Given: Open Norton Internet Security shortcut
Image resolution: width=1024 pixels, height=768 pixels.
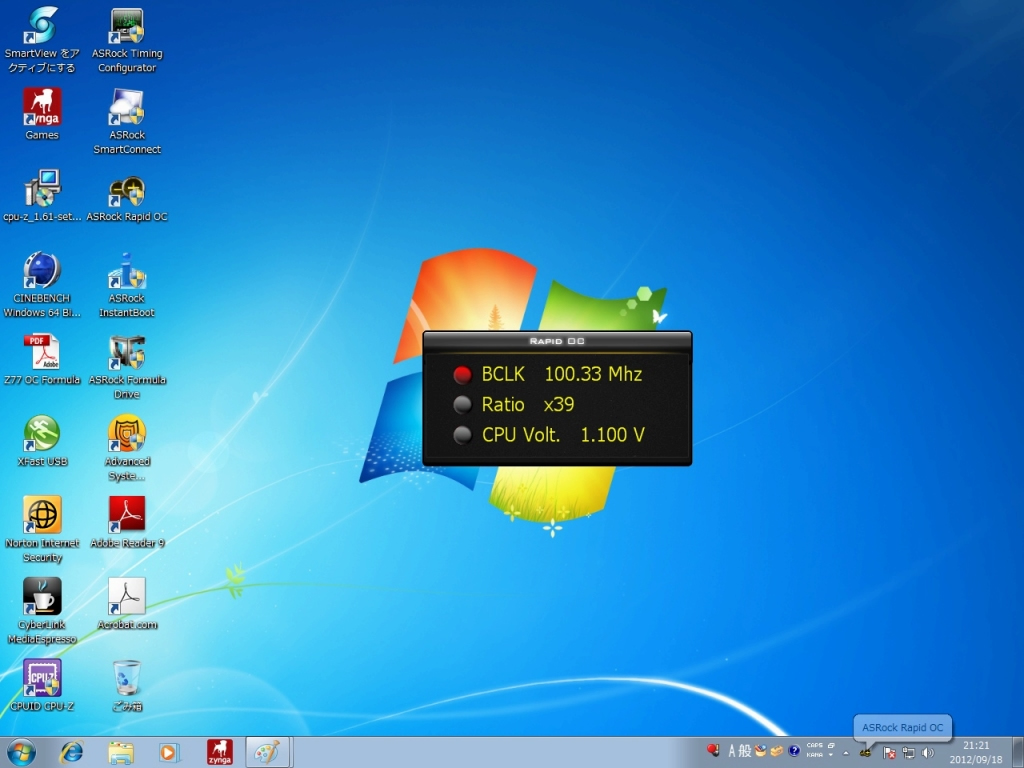Looking at the screenshot, I should point(42,530).
